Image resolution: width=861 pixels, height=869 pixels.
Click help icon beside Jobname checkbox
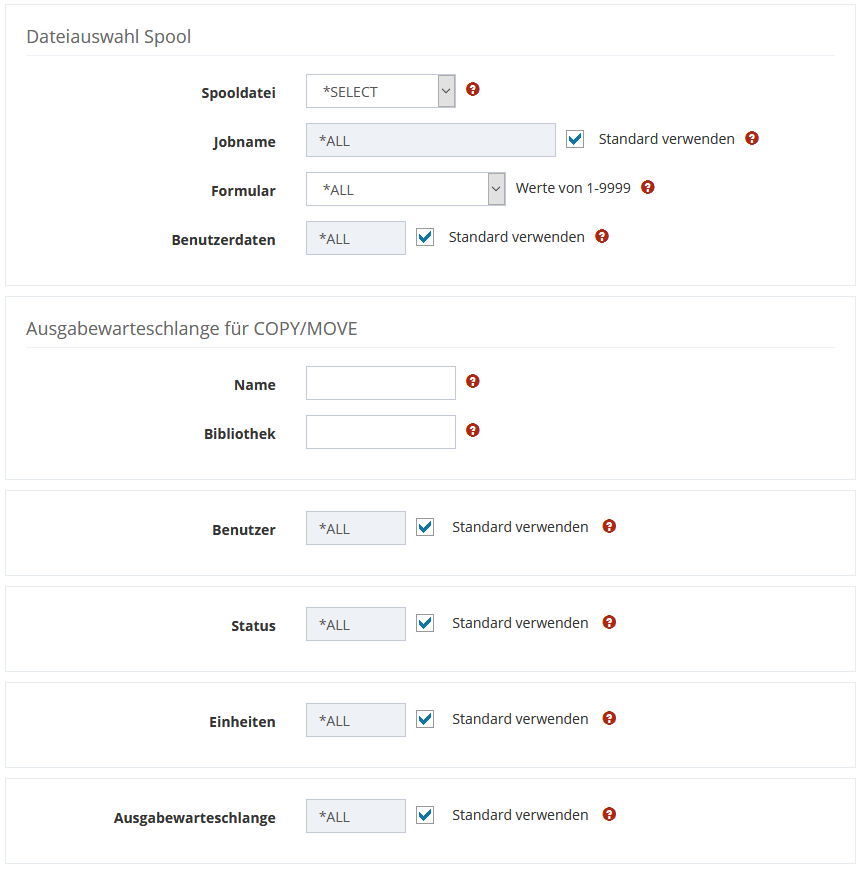coord(752,138)
